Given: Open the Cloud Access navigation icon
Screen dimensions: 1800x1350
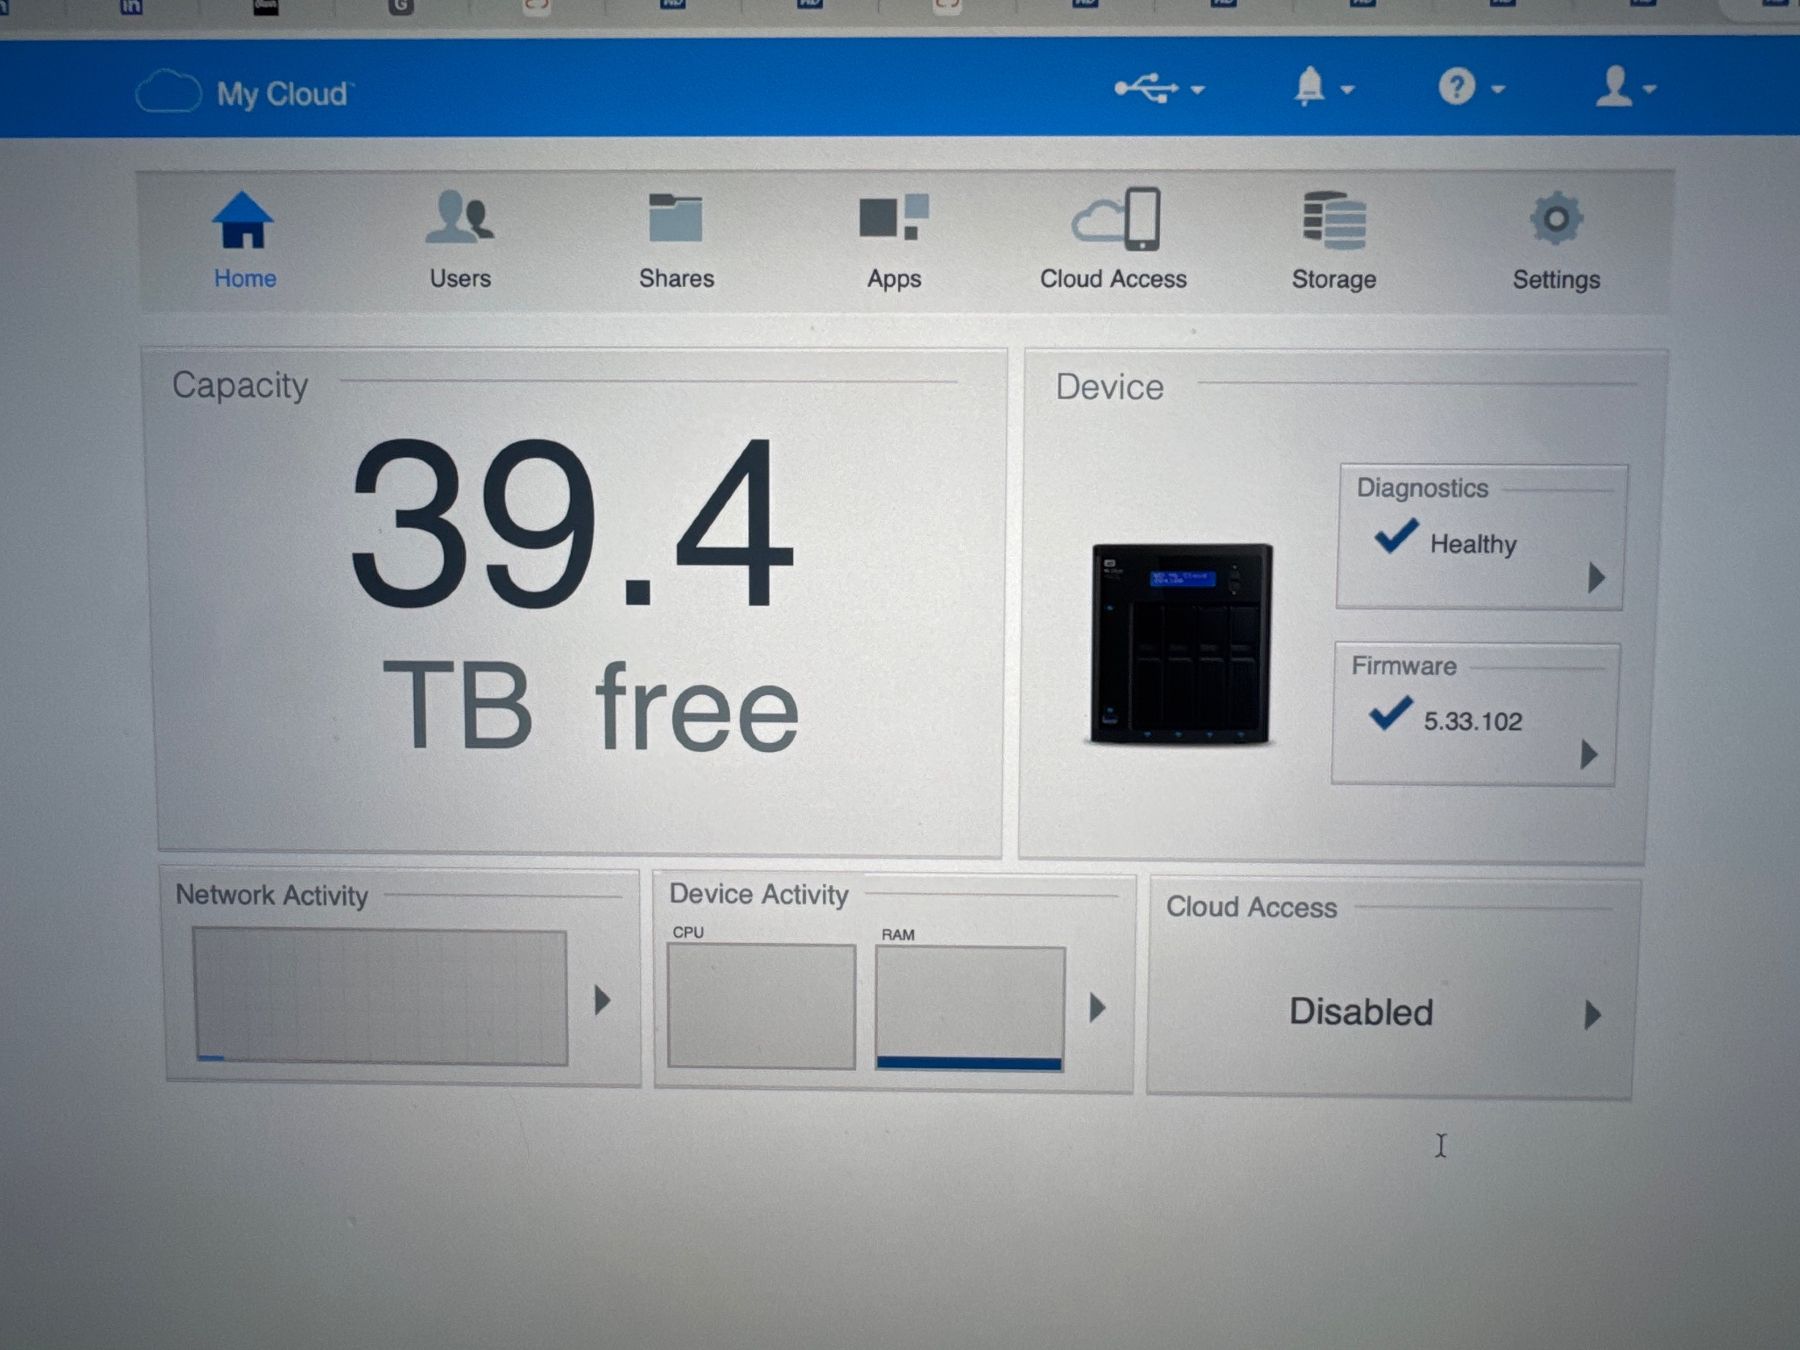Looking at the screenshot, I should point(1116,218).
